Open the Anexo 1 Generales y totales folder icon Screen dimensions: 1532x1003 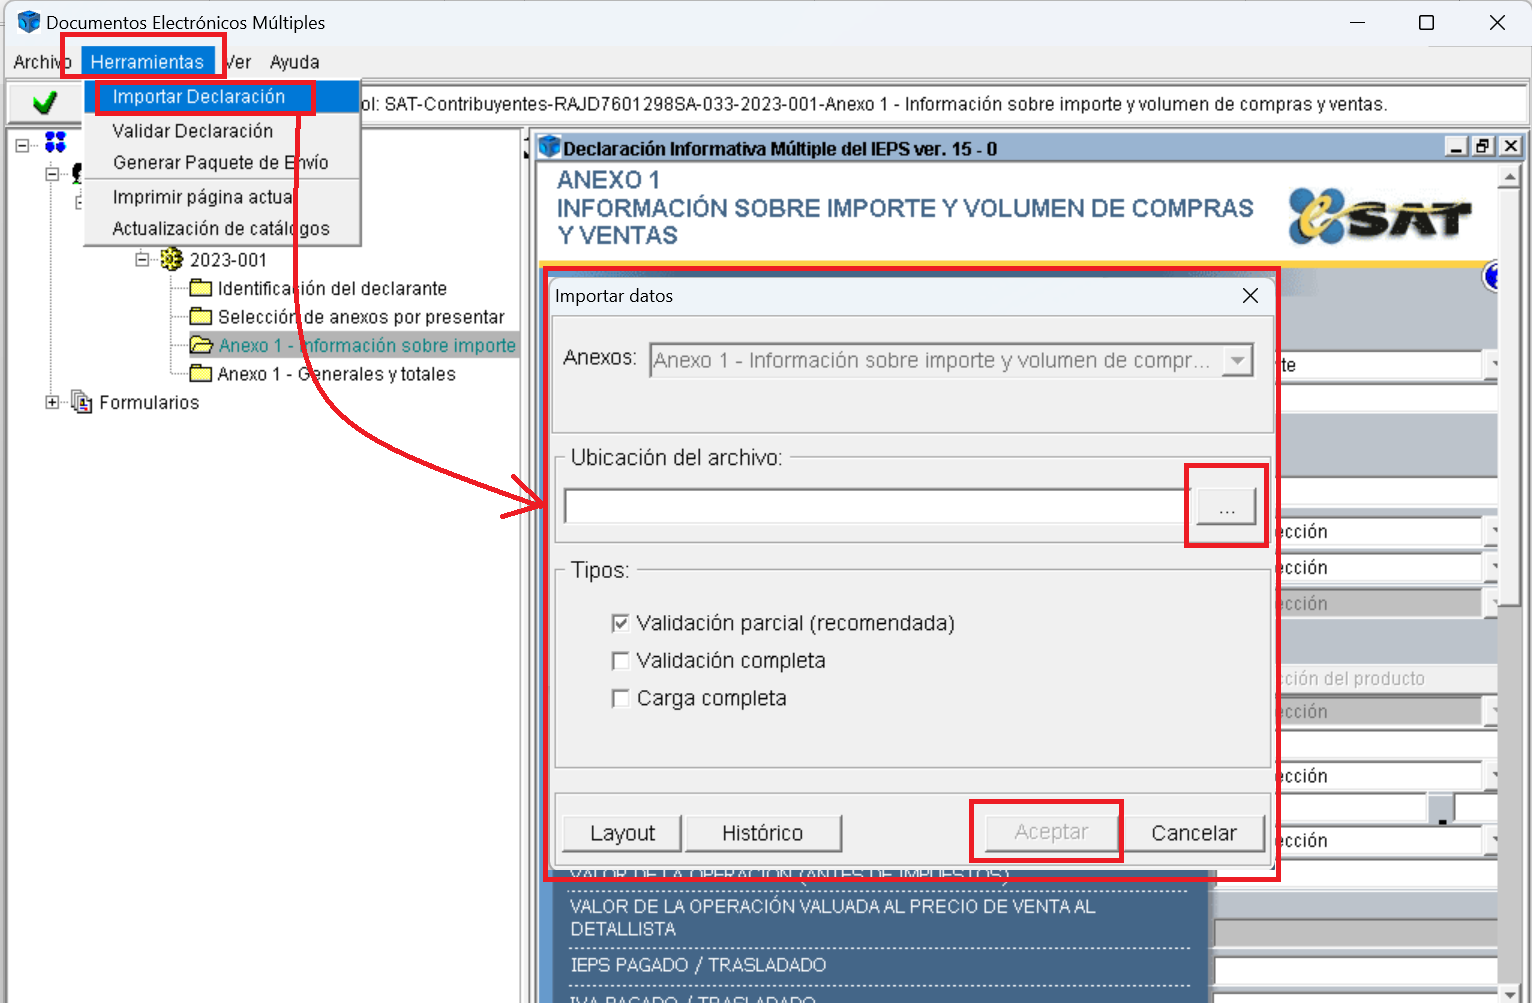click(x=201, y=374)
